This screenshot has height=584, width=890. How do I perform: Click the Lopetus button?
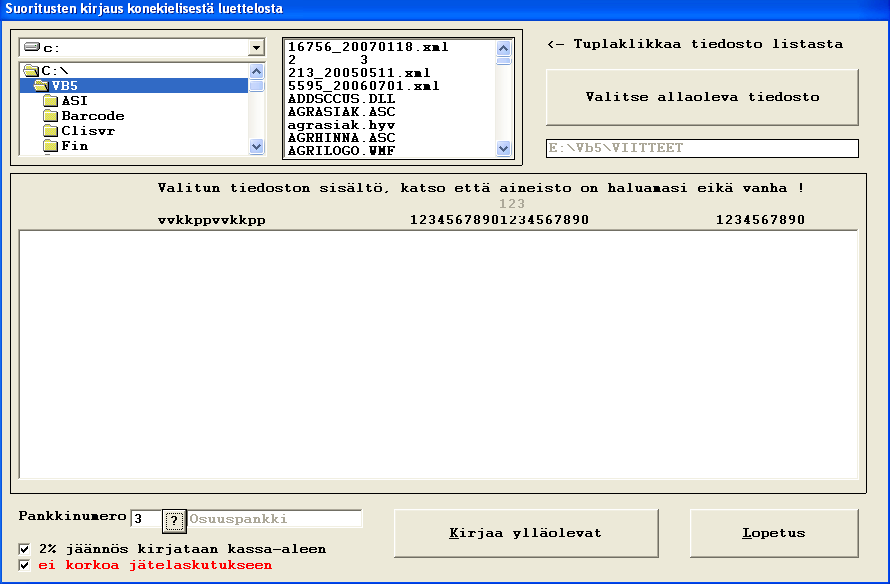(773, 533)
